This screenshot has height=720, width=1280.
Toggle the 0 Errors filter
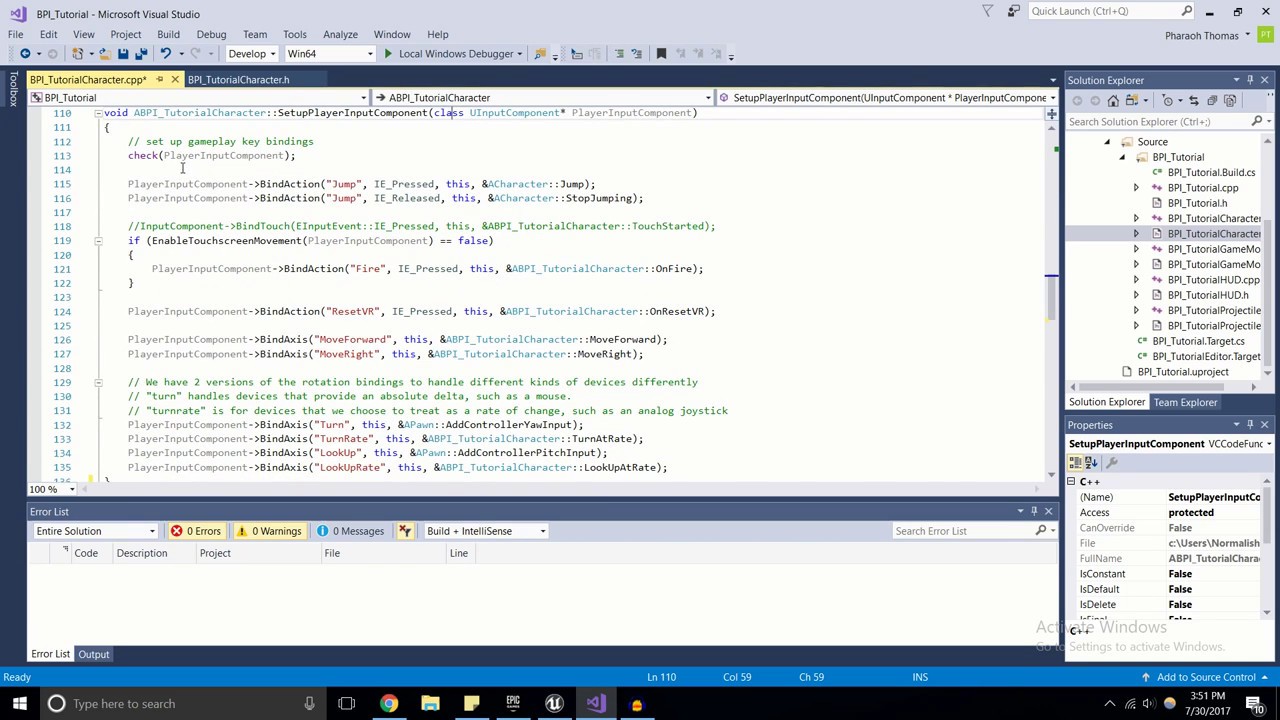(x=196, y=531)
